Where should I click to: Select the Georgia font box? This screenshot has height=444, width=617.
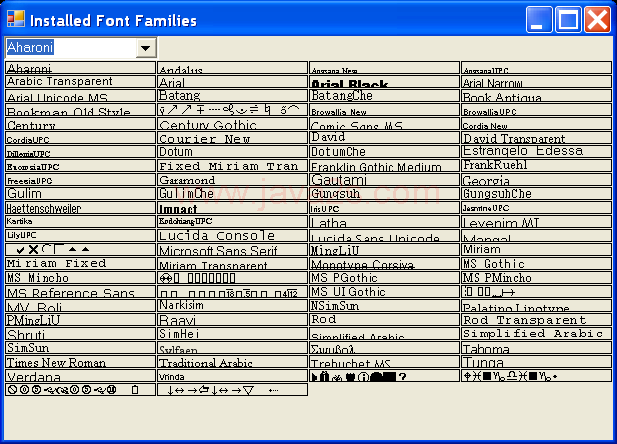[x=537, y=180]
